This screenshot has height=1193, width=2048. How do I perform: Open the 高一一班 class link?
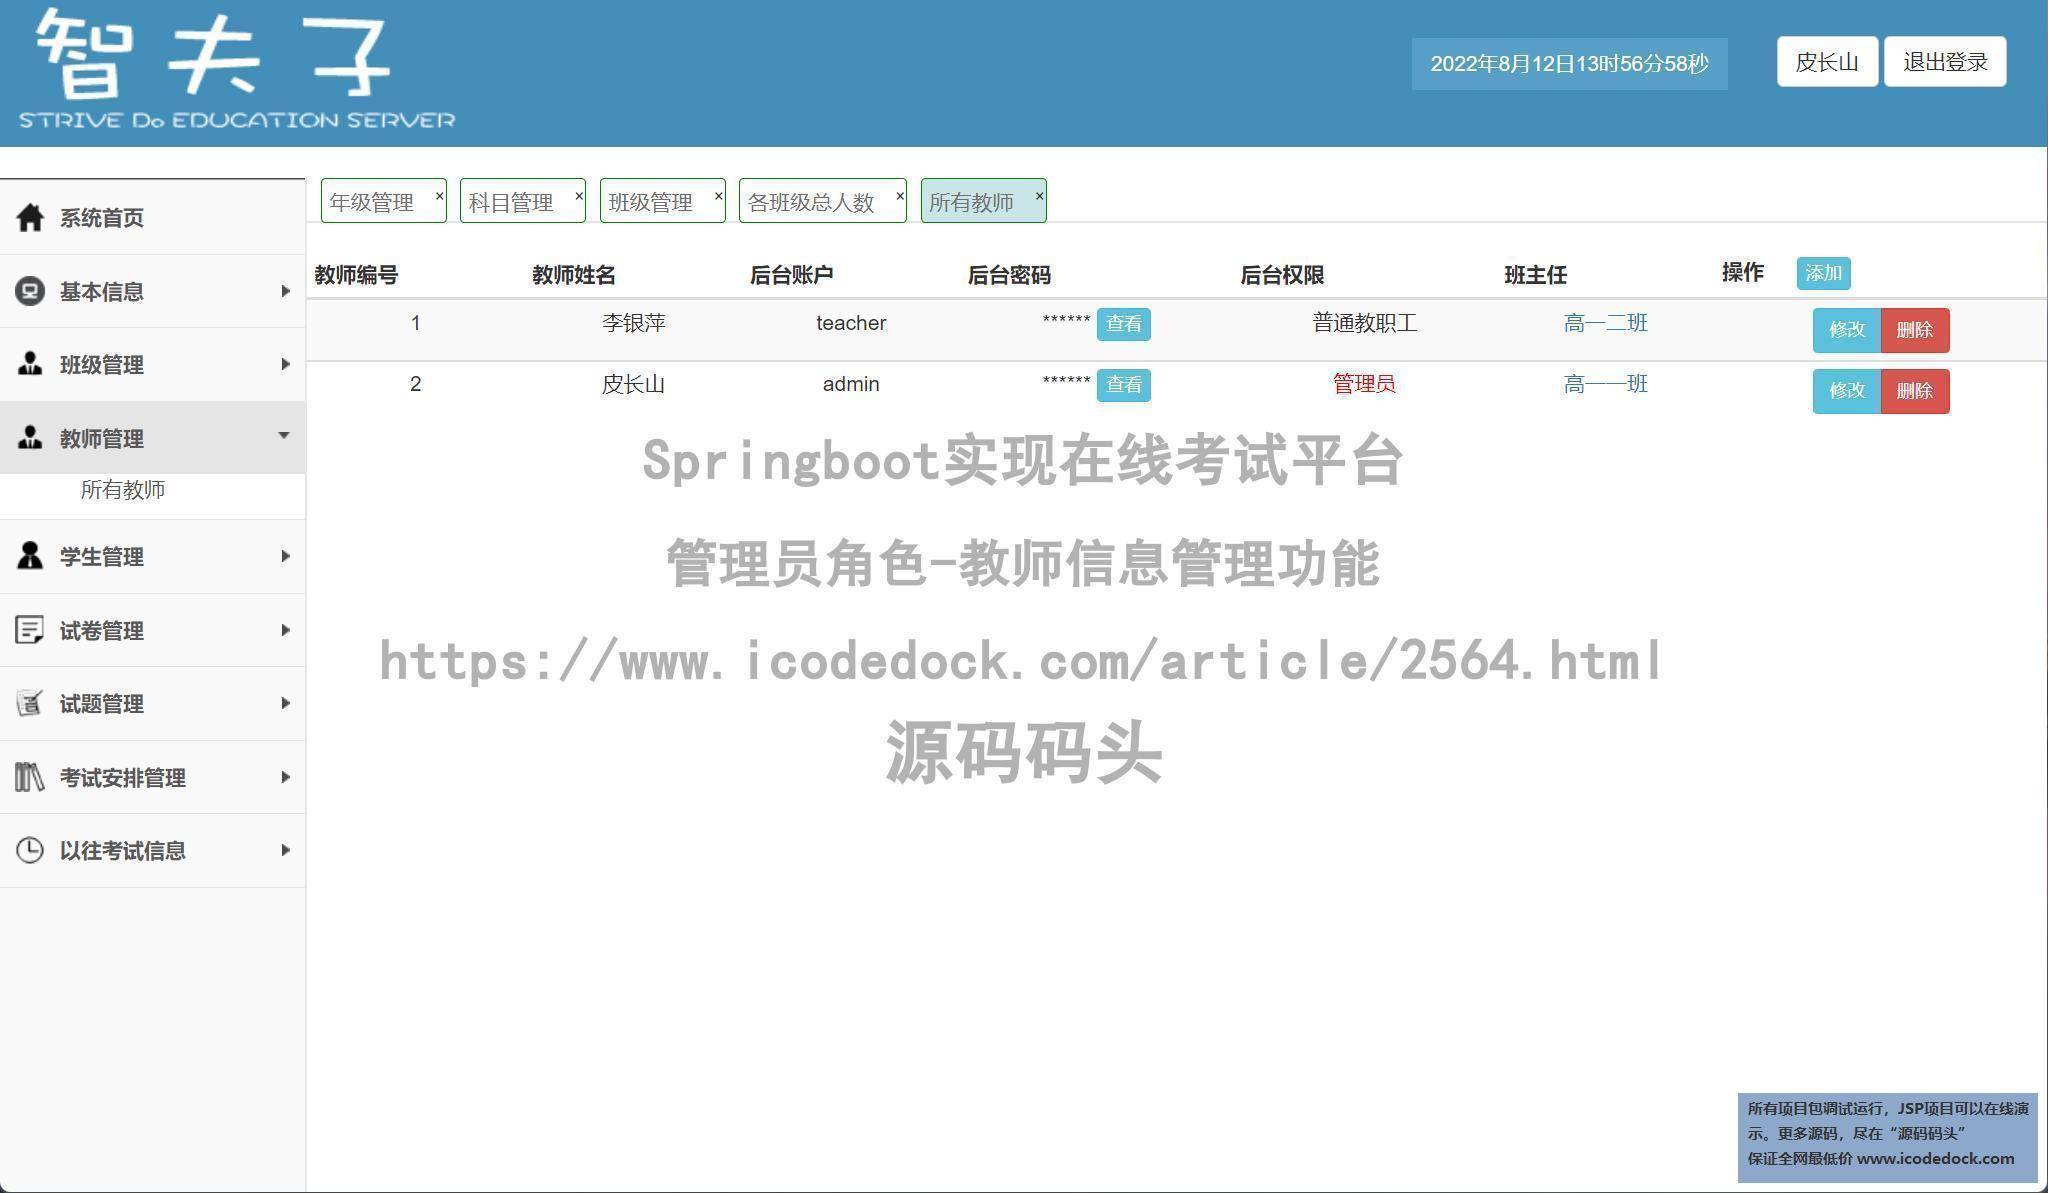(x=1605, y=384)
